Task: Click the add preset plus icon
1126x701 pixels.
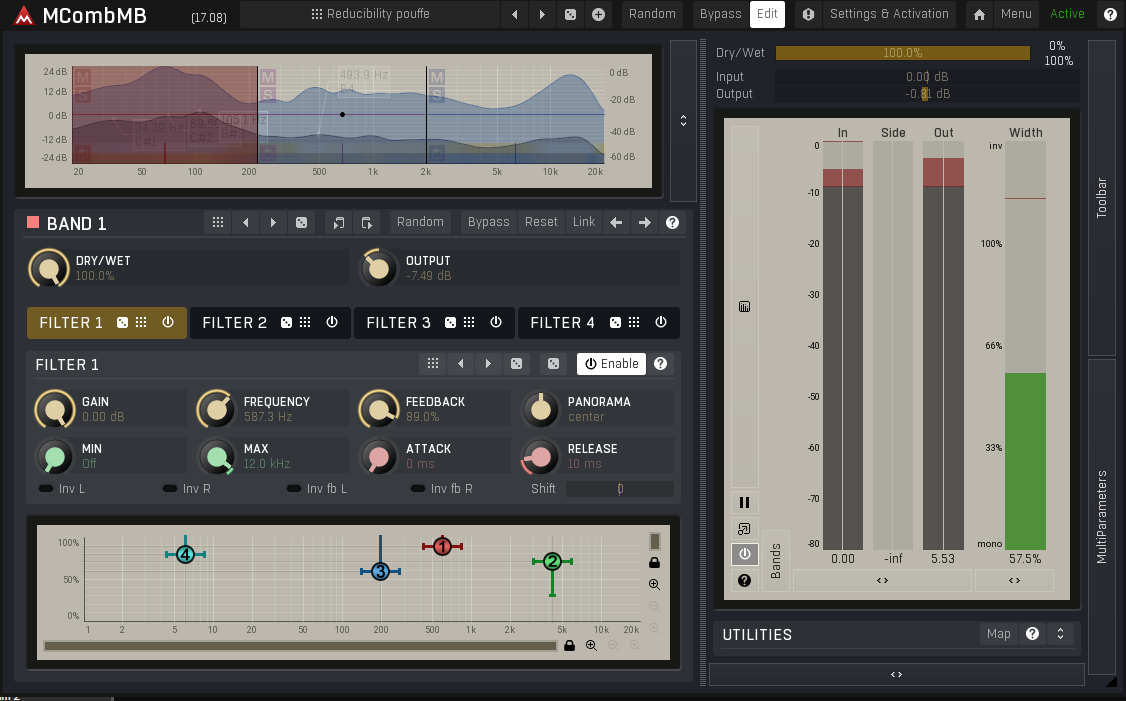Action: [x=598, y=14]
